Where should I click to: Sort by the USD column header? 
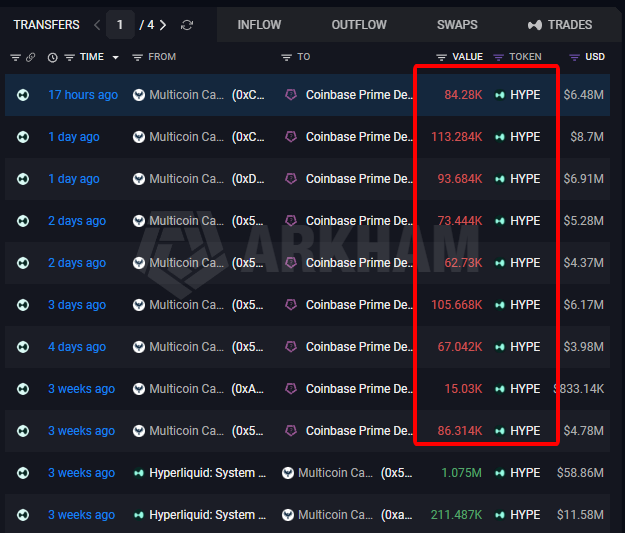[595, 57]
